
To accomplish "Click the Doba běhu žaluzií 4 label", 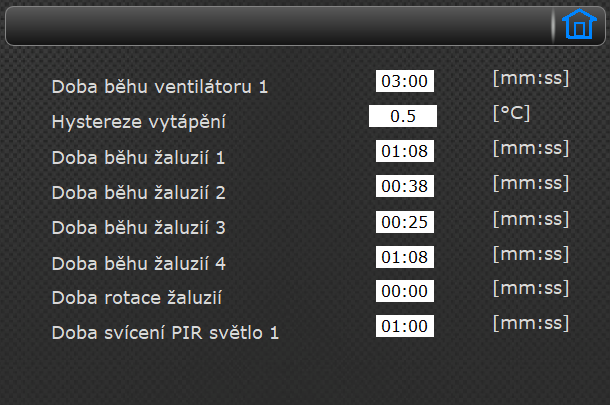I will (138, 263).
